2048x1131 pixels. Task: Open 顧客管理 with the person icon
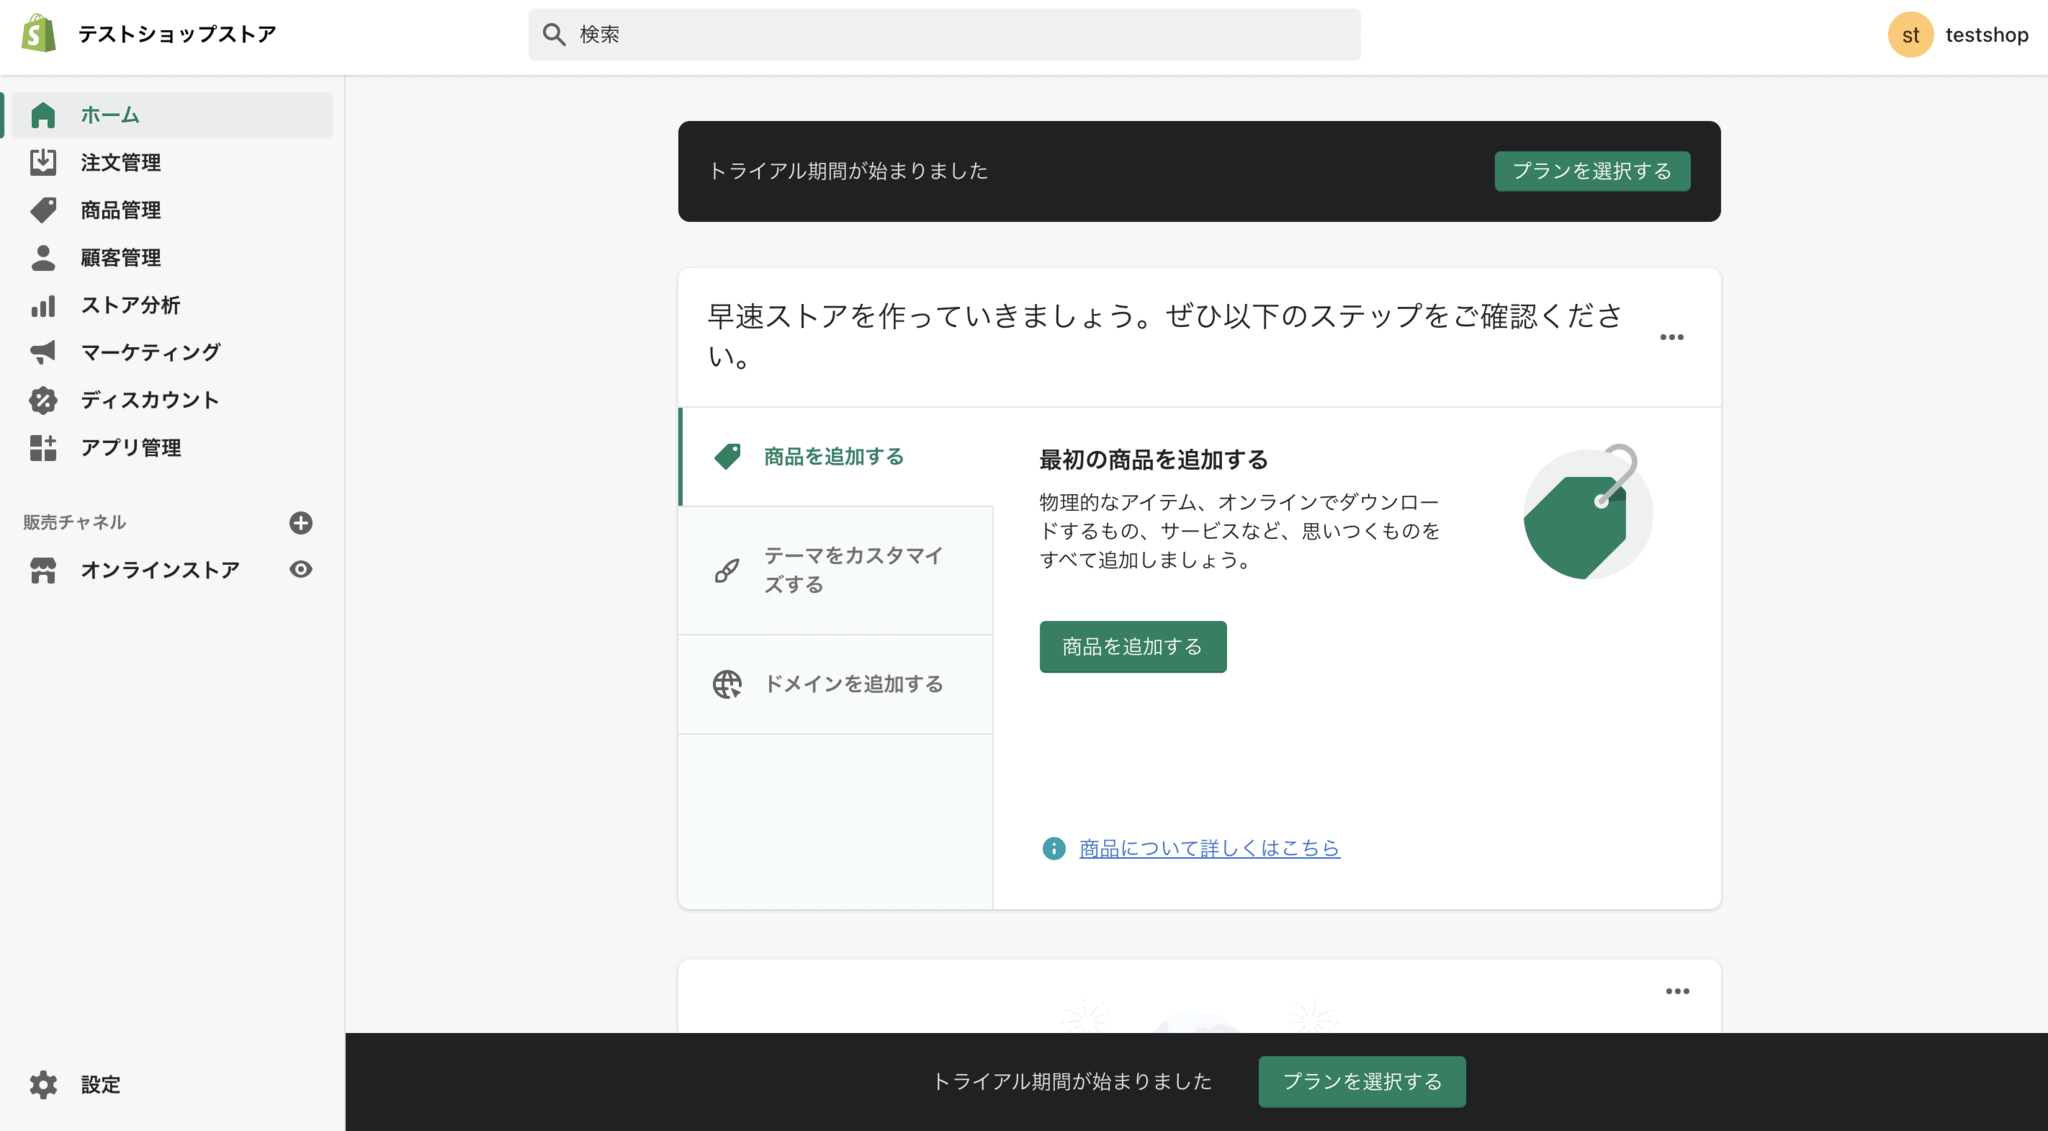coord(43,257)
